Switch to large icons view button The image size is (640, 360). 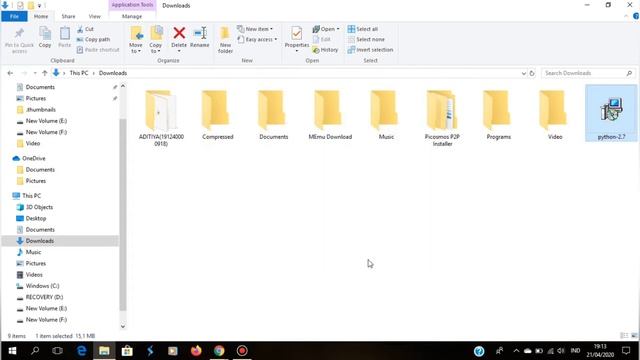[634, 336]
